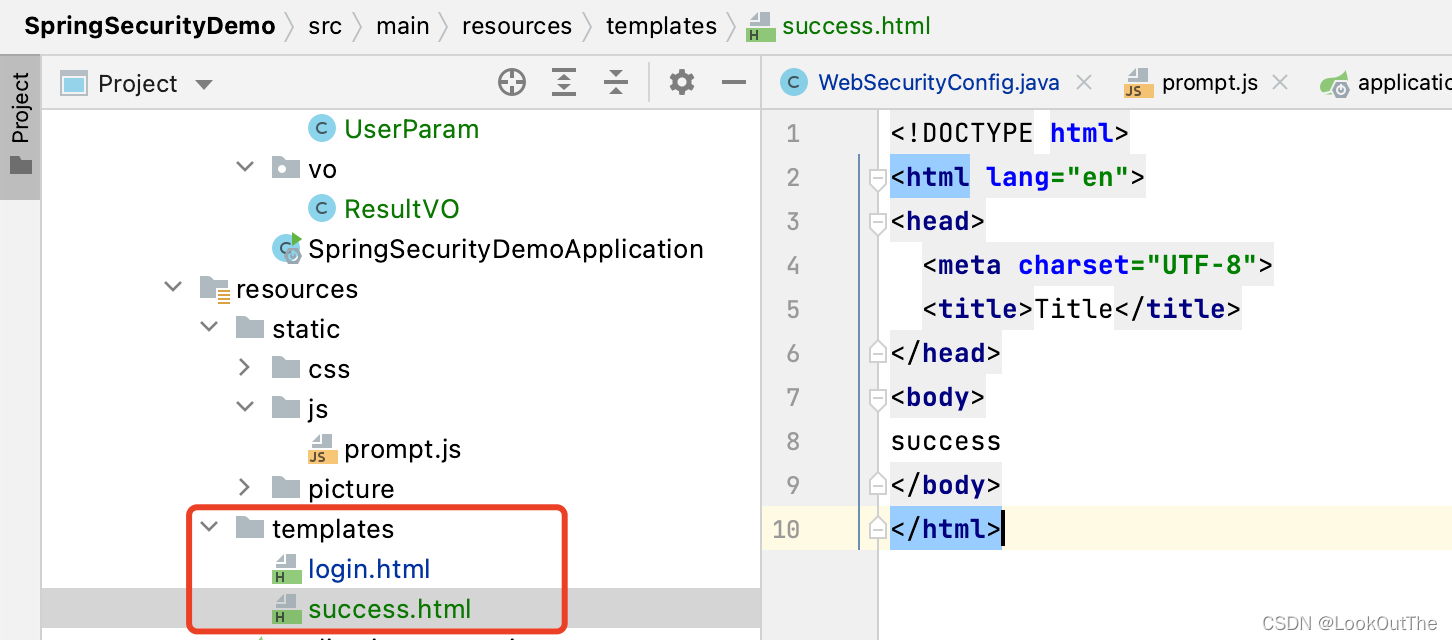The height and width of the screenshot is (640, 1452).
Task: Click the closing html tag on line 10
Action: pos(945,529)
